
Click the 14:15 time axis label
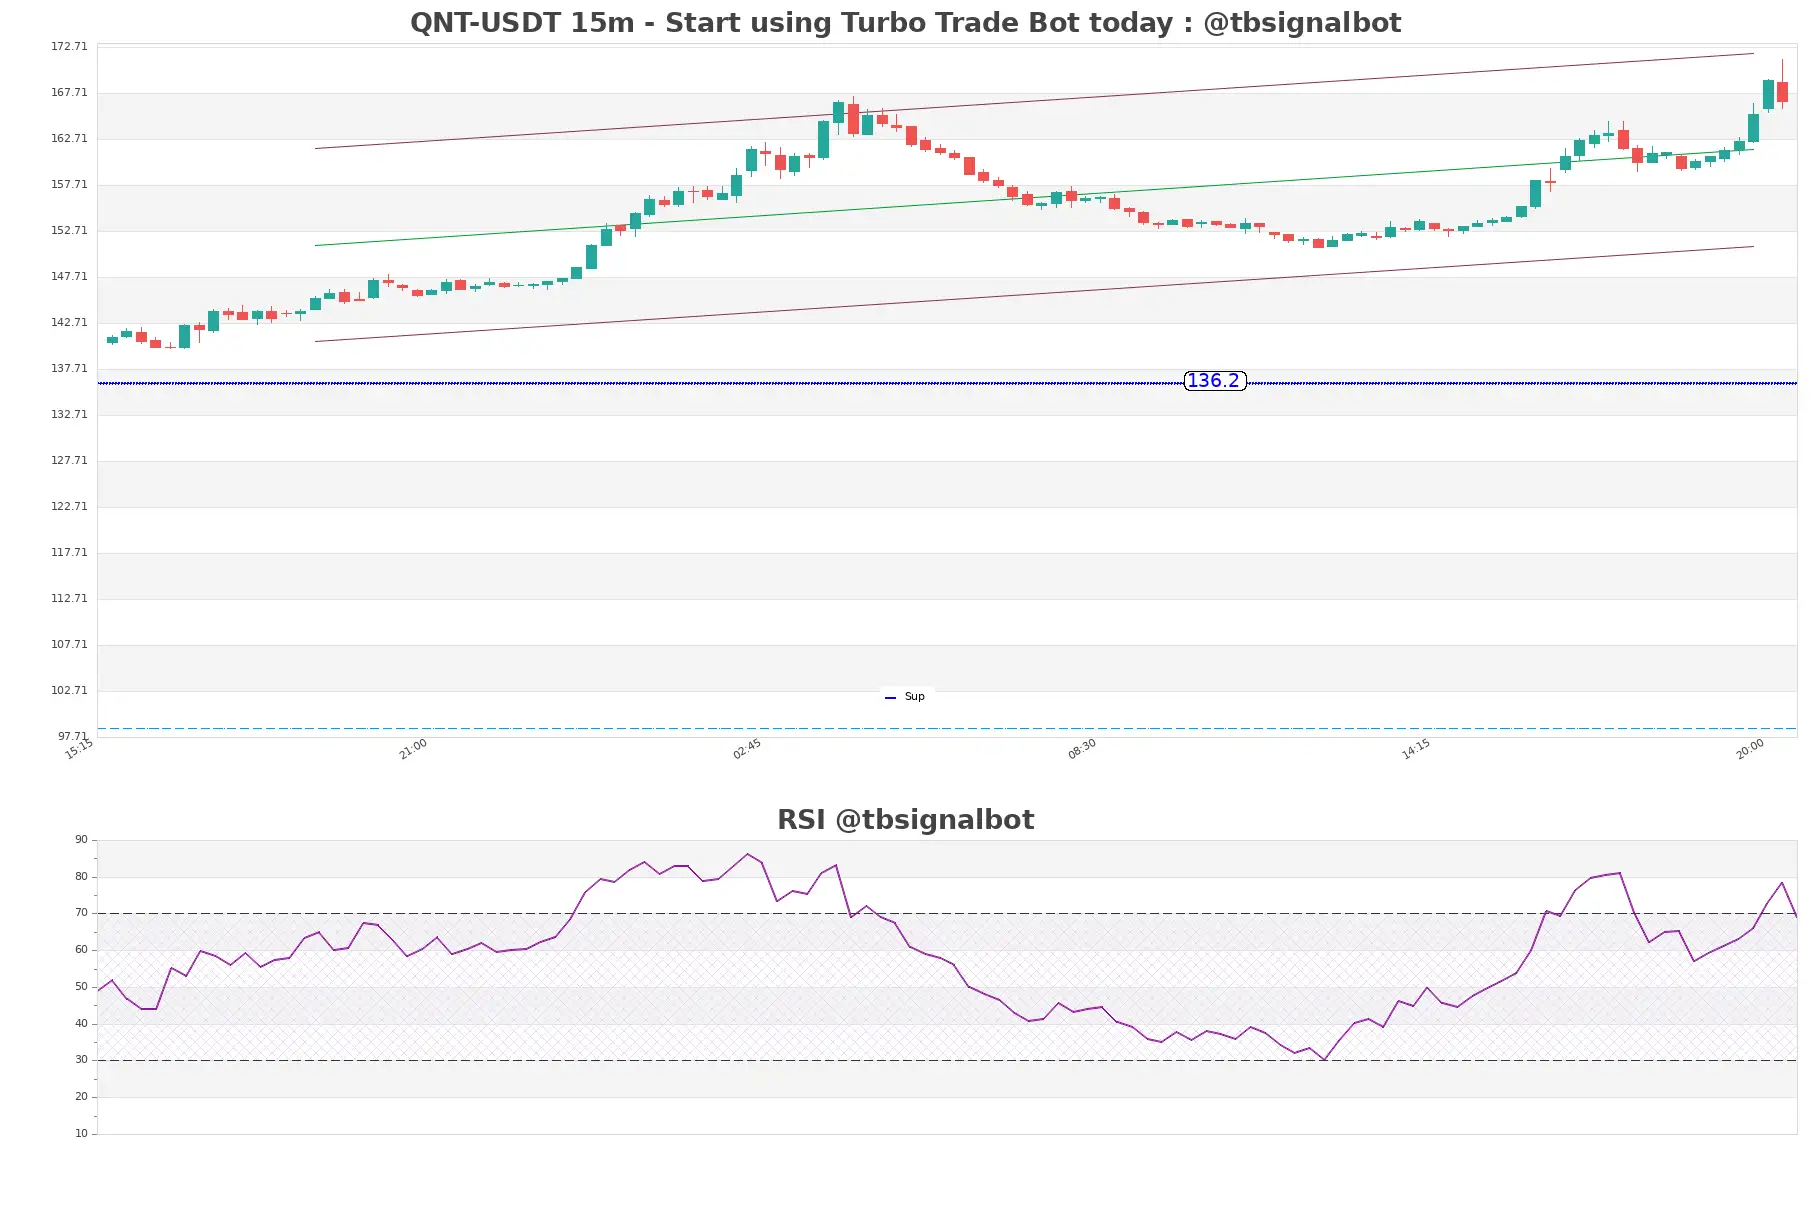click(1416, 749)
